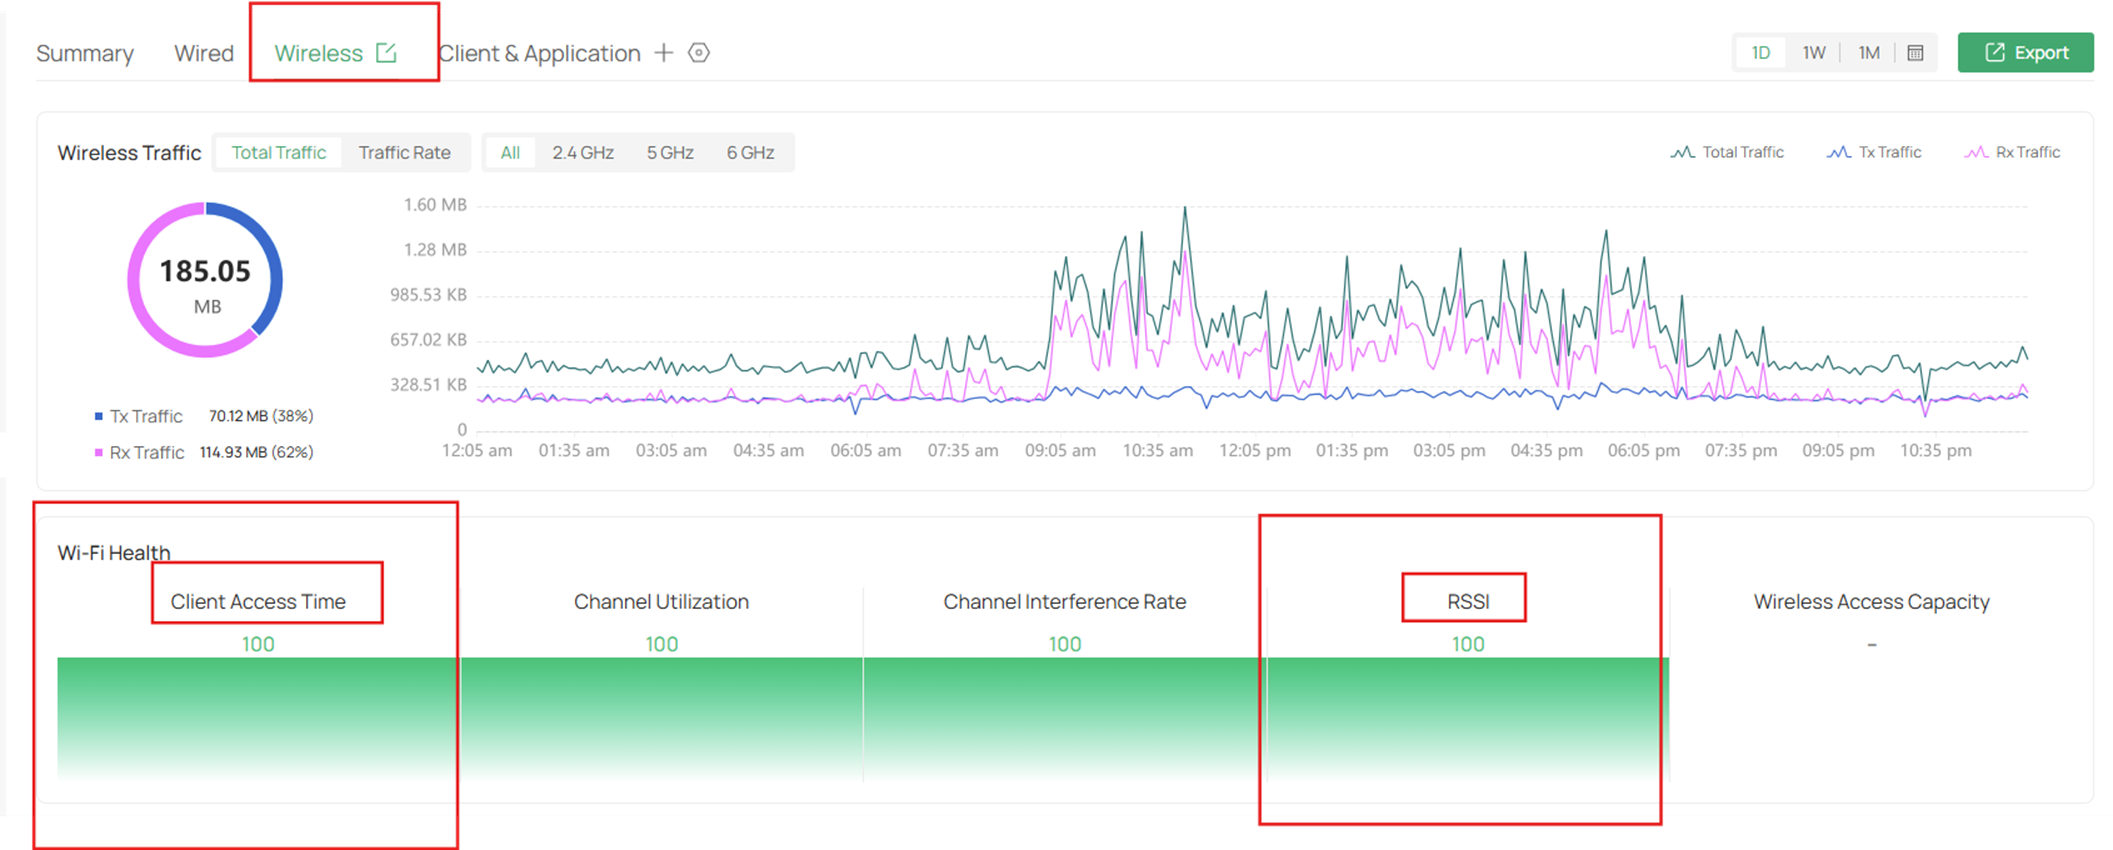Filter wireless traffic by 2.4 GHz
This screenshot has height=850, width=2113.
tap(582, 152)
